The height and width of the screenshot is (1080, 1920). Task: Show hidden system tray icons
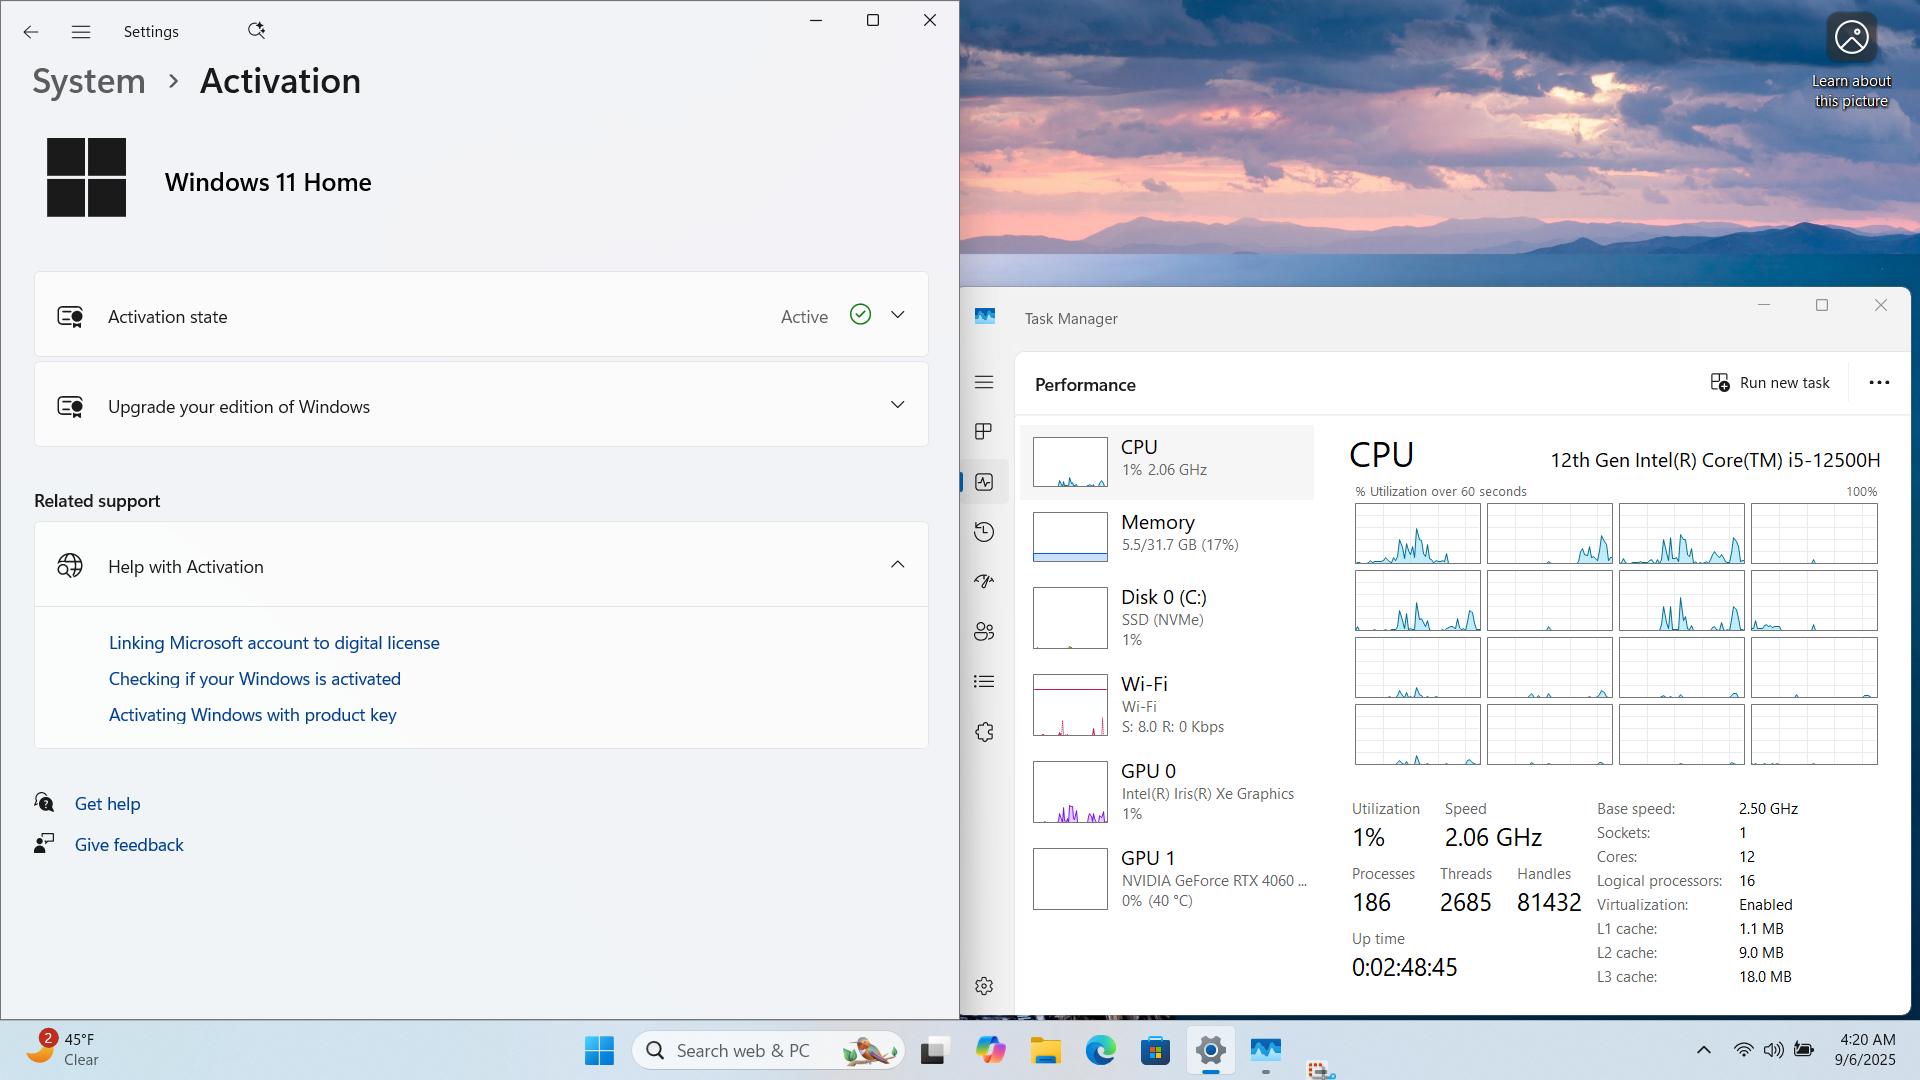click(1704, 1050)
